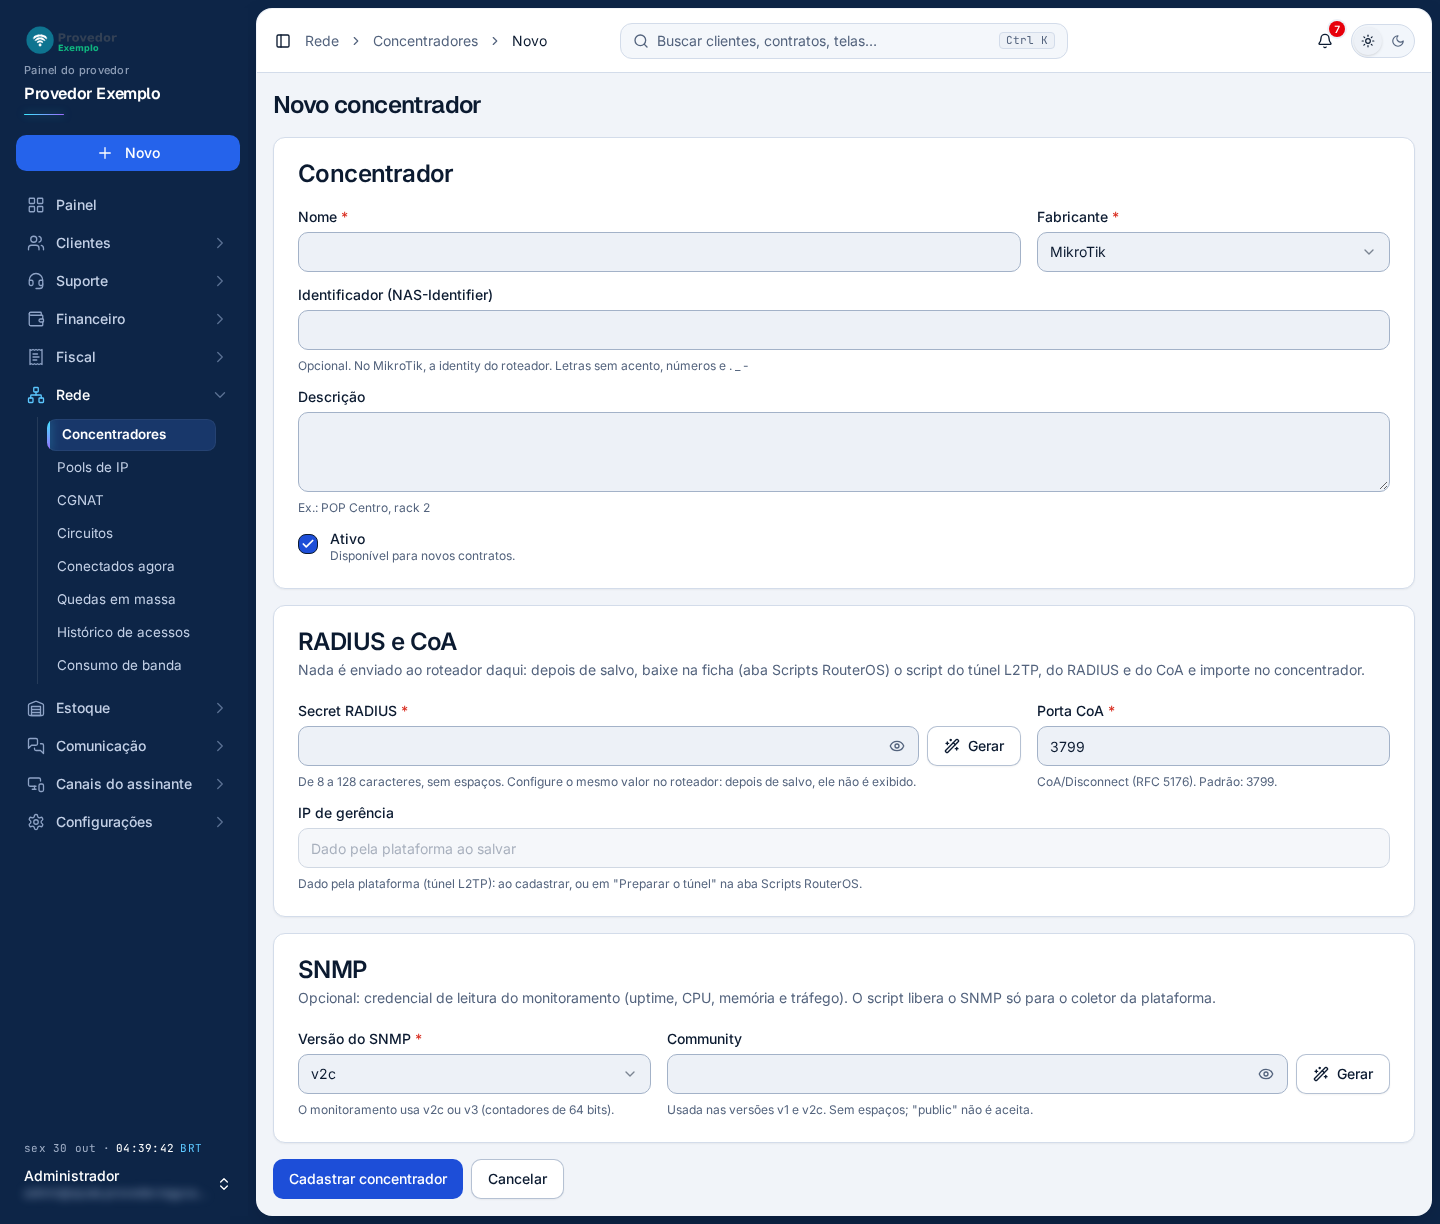Expand the Suporte menu chevron
This screenshot has width=1440, height=1224.
(x=220, y=281)
